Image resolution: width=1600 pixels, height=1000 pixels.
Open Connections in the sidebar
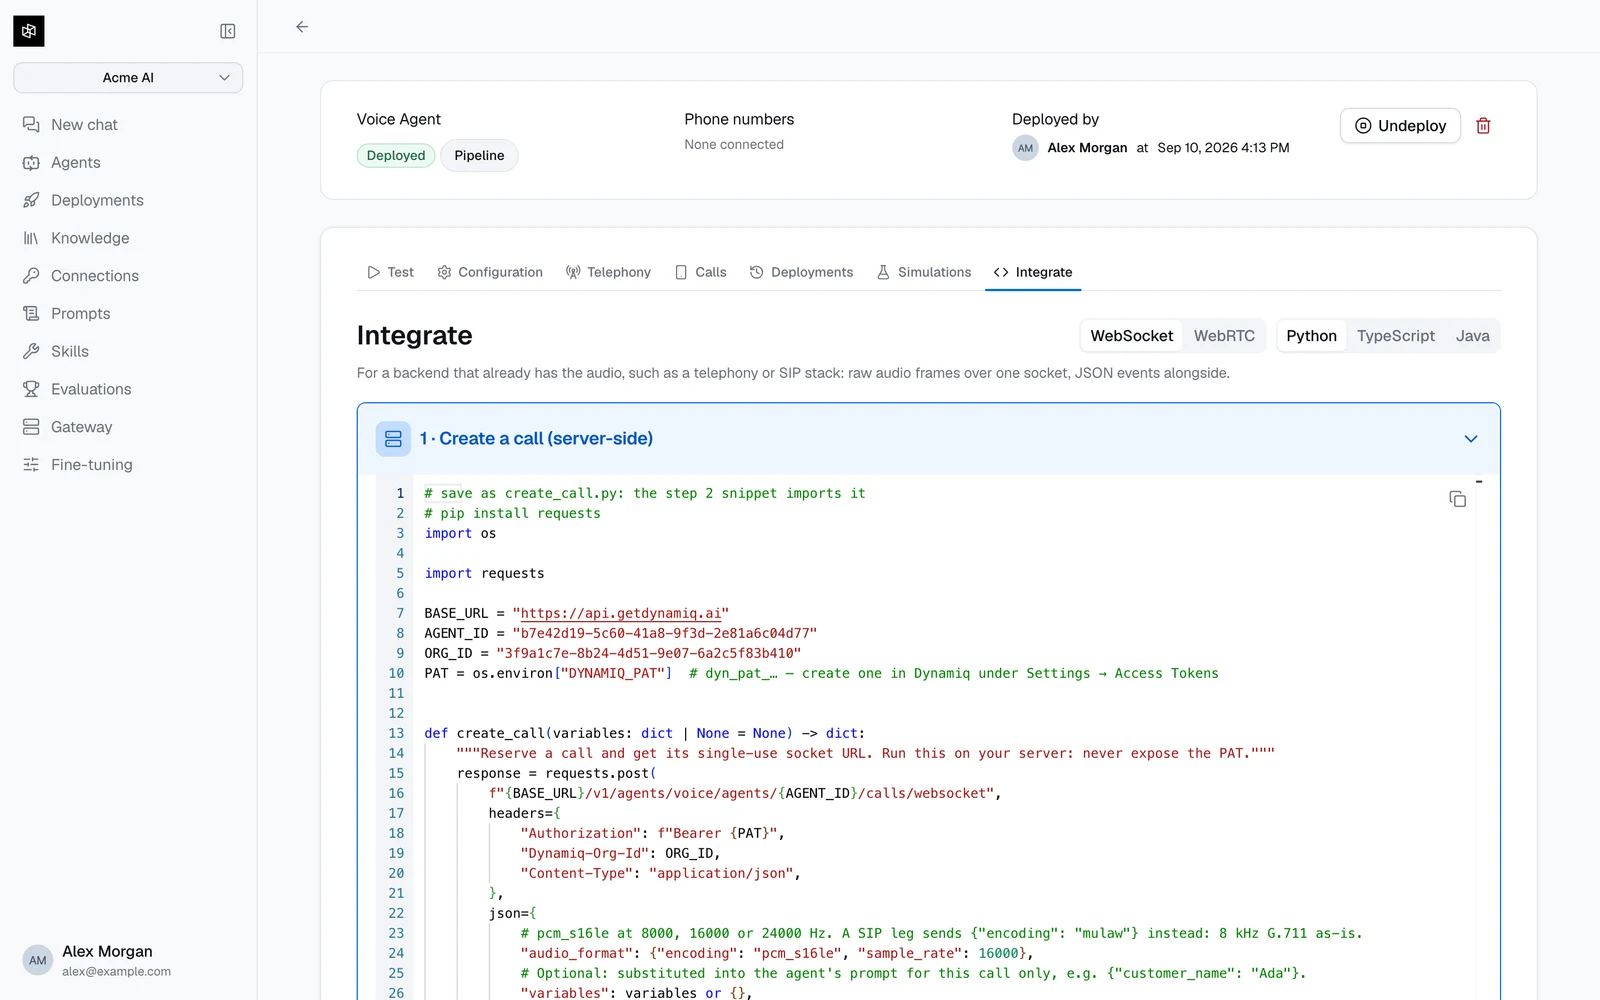coord(128,276)
